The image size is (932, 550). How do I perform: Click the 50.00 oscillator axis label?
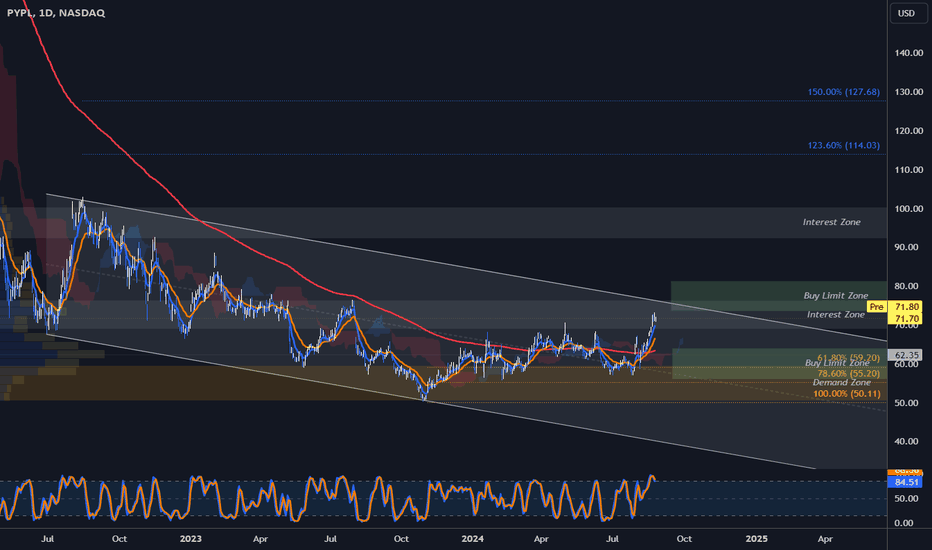pos(905,499)
